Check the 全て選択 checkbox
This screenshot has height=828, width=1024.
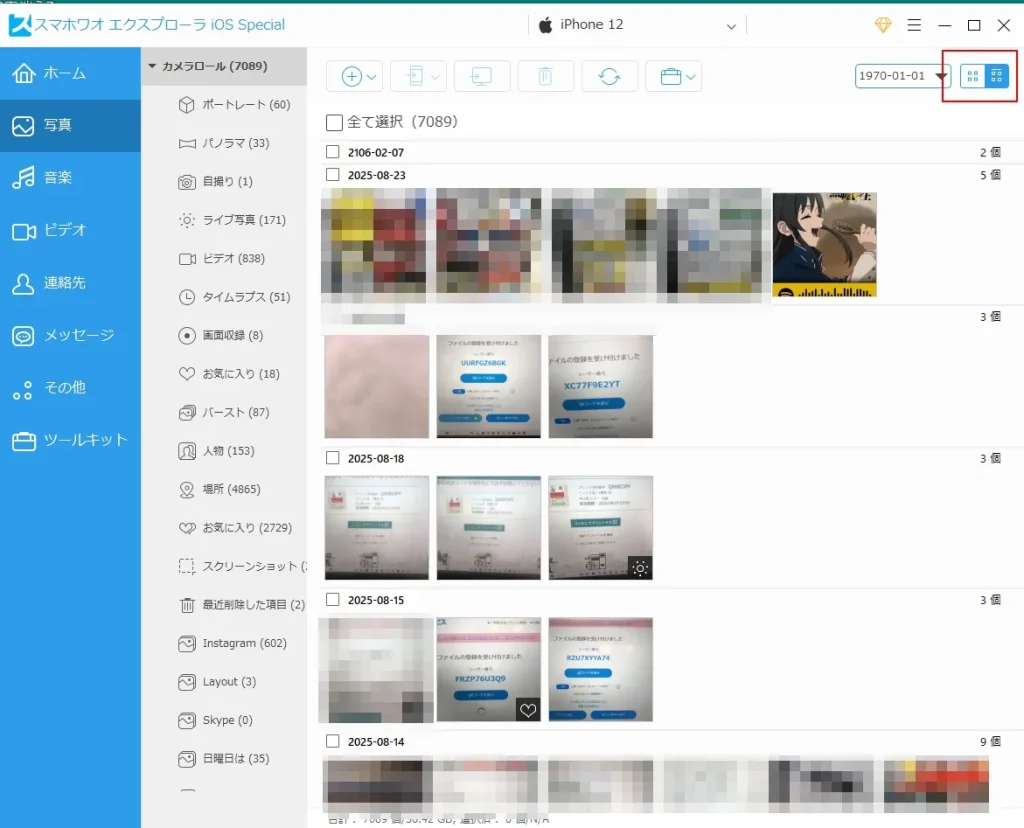[335, 123]
